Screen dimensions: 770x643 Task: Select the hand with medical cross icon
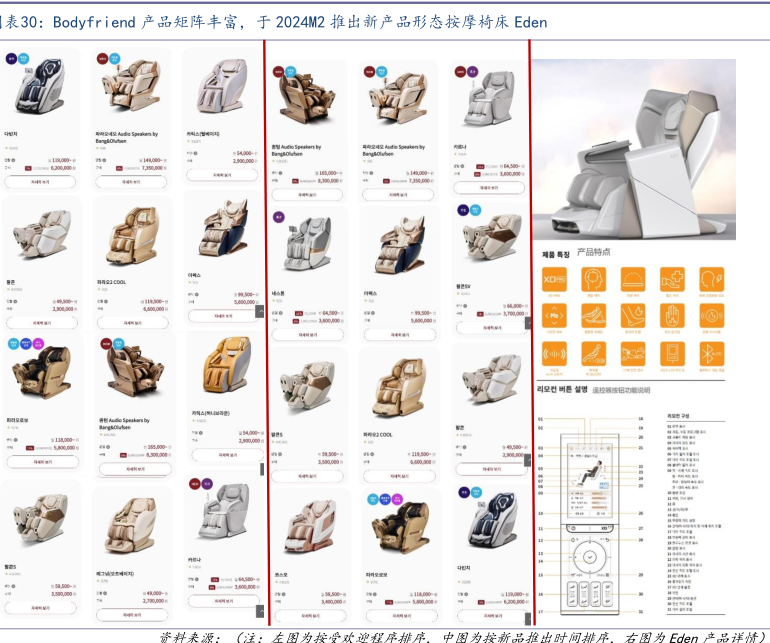point(672,280)
